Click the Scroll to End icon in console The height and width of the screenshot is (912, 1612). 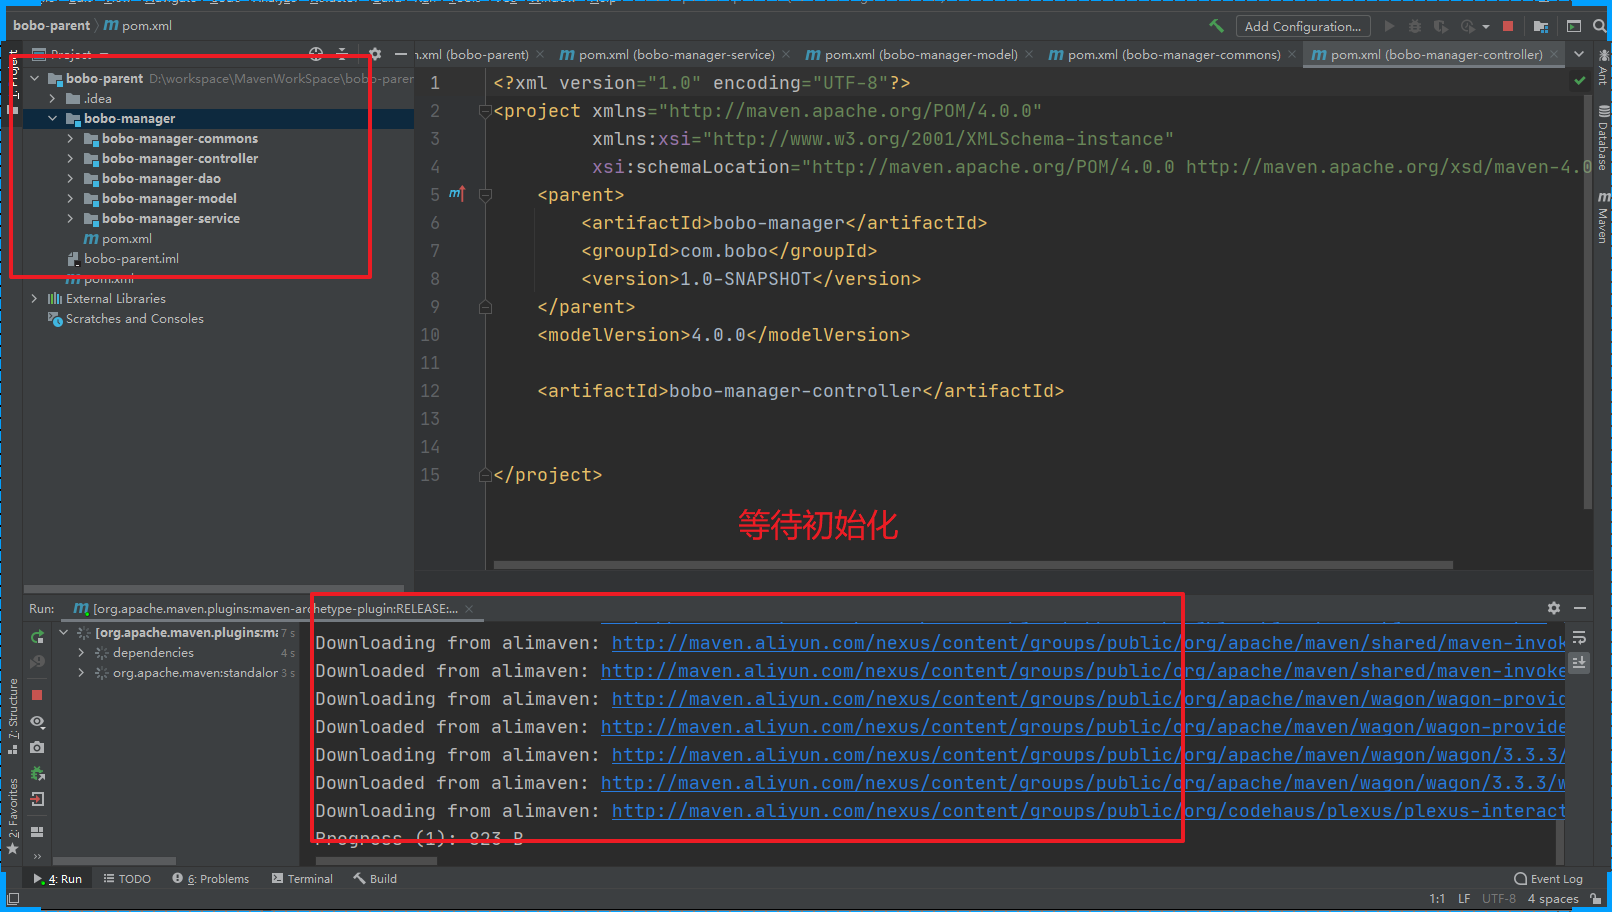click(1579, 662)
